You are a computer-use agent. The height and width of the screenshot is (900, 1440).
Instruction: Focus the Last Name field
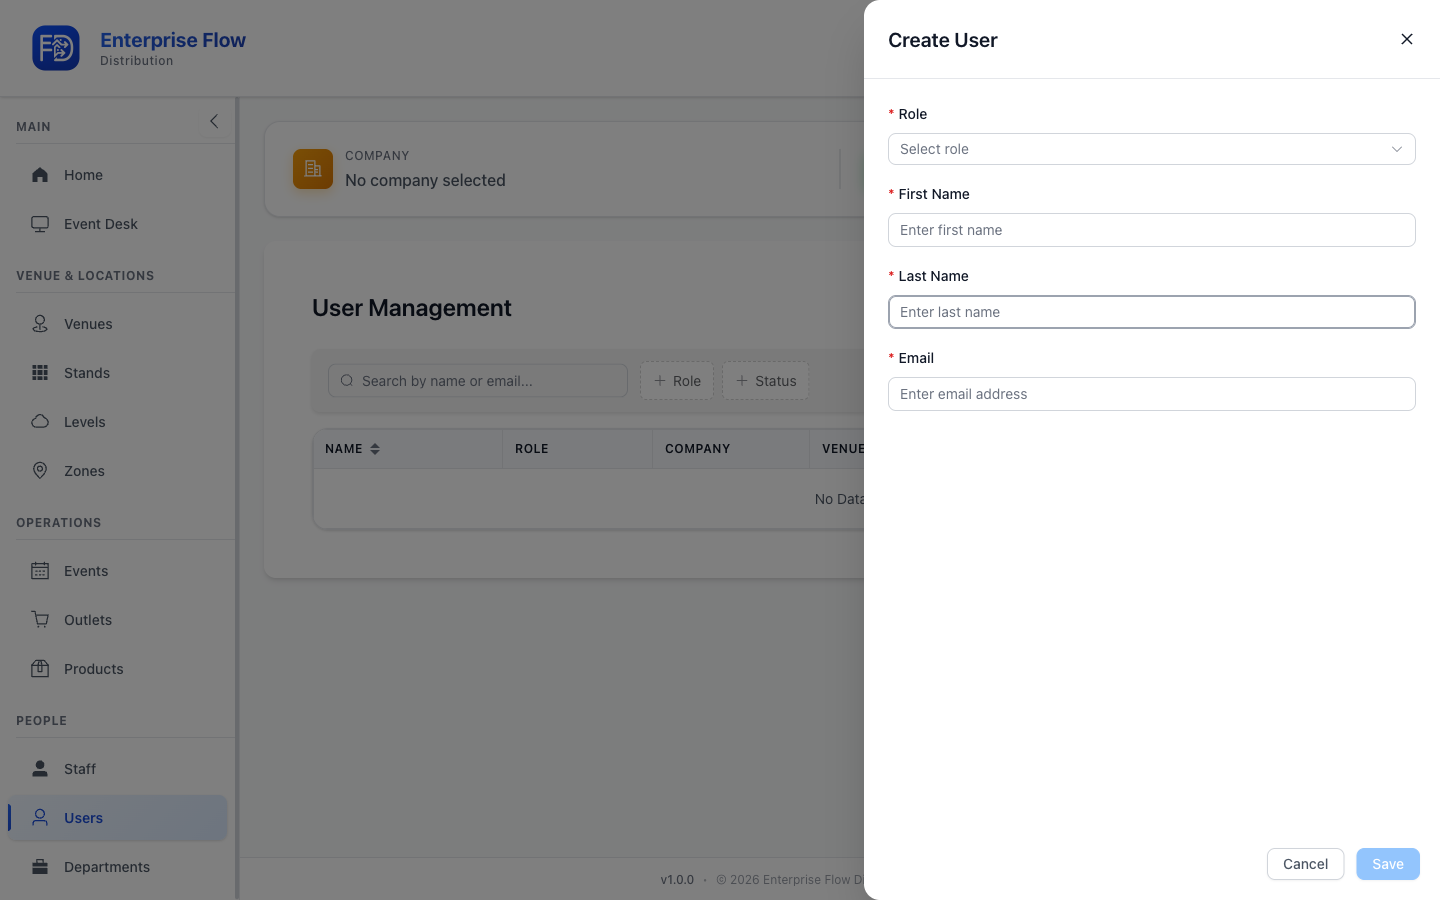click(x=1152, y=312)
